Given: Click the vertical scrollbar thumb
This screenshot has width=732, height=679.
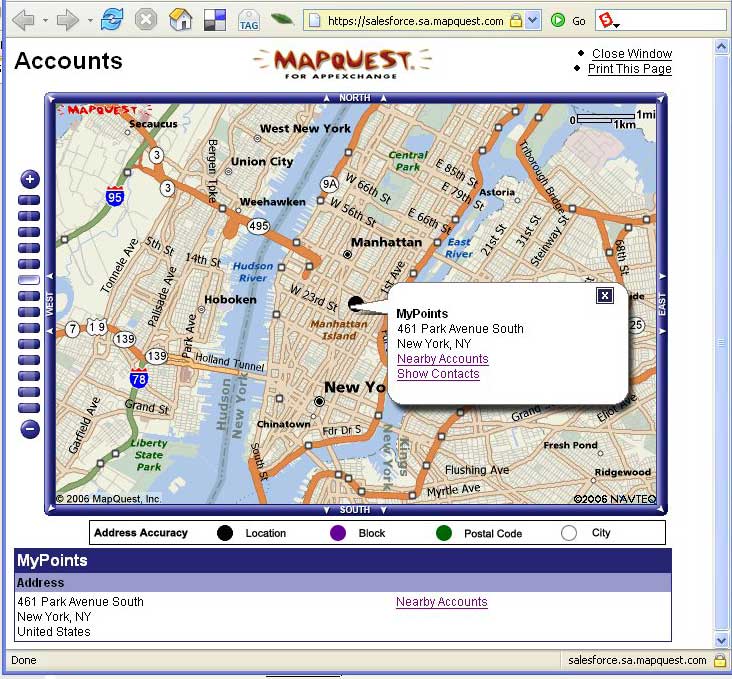Looking at the screenshot, I should pos(721,343).
